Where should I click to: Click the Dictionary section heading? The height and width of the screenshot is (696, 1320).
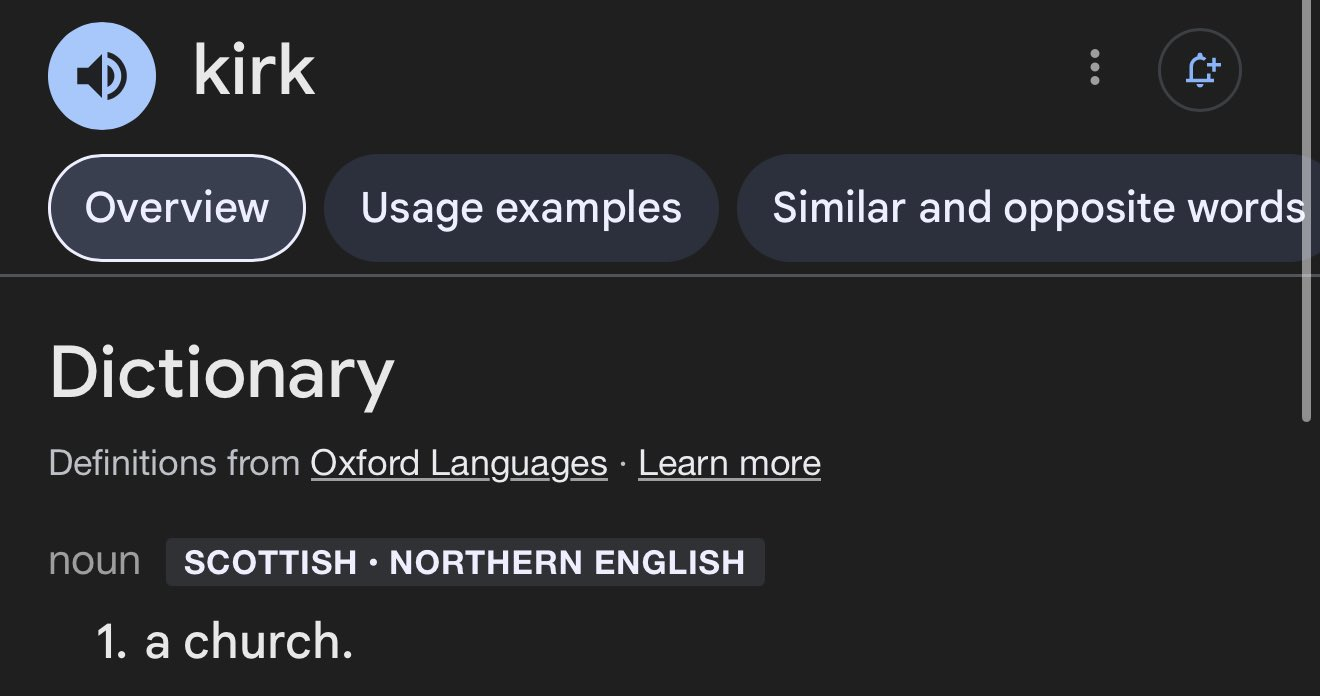[x=222, y=374]
